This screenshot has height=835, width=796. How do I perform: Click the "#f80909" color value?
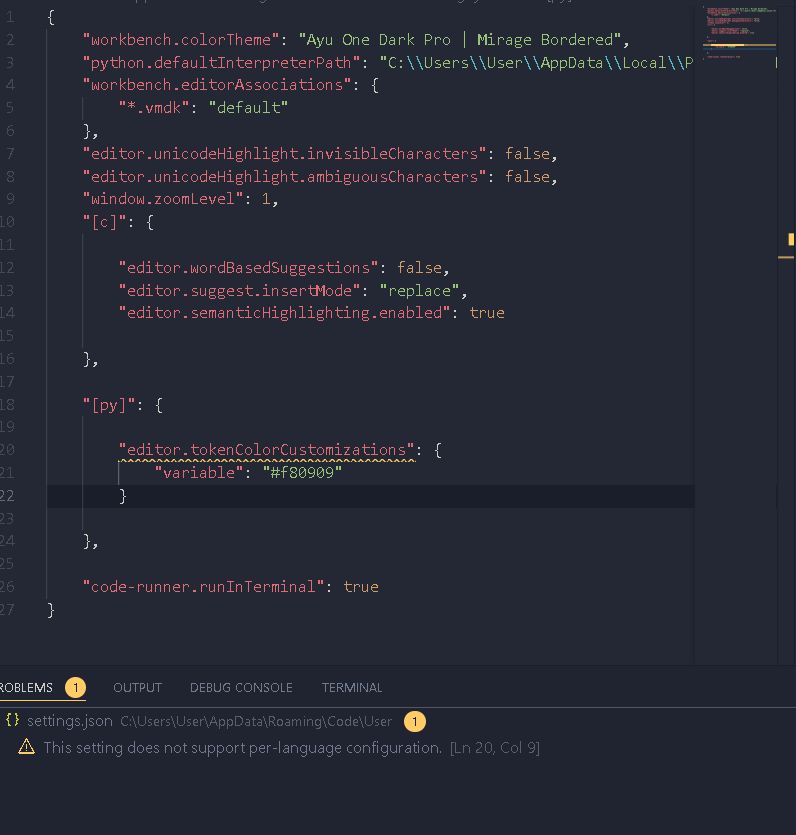302,473
